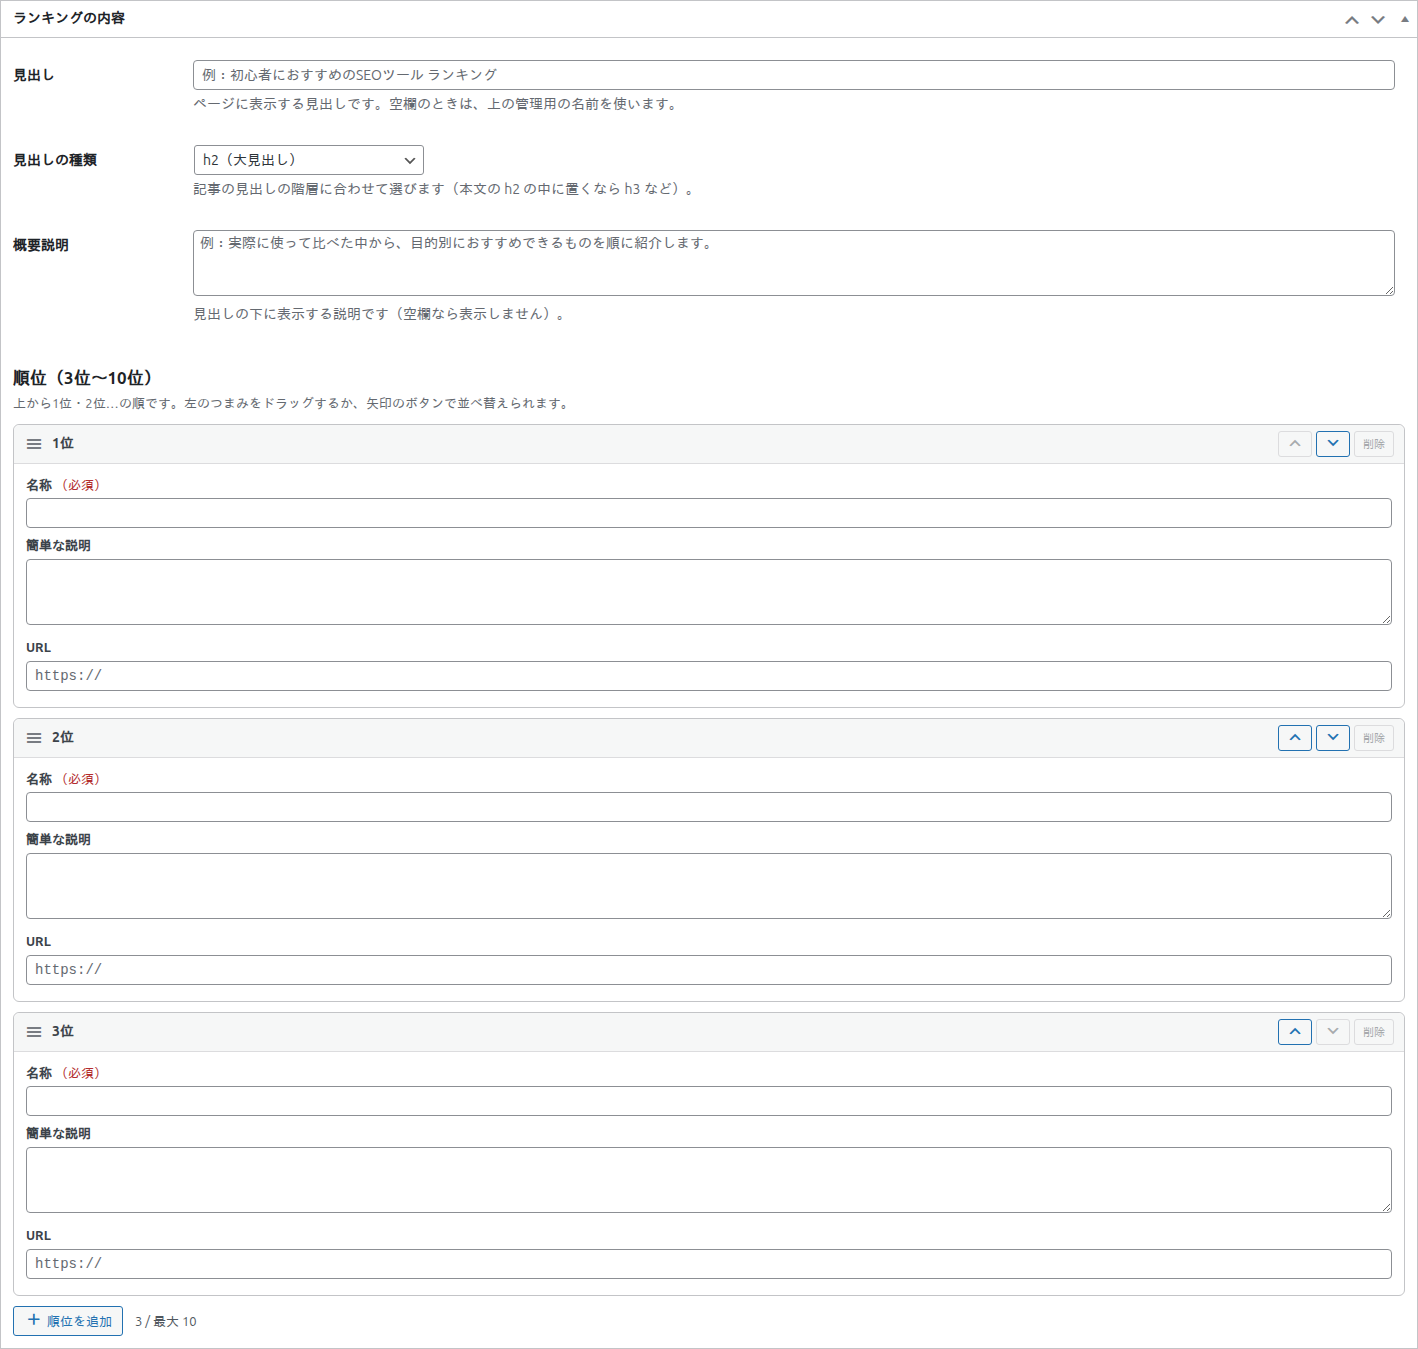Click the 削除 button for 2位

pyautogui.click(x=1374, y=738)
